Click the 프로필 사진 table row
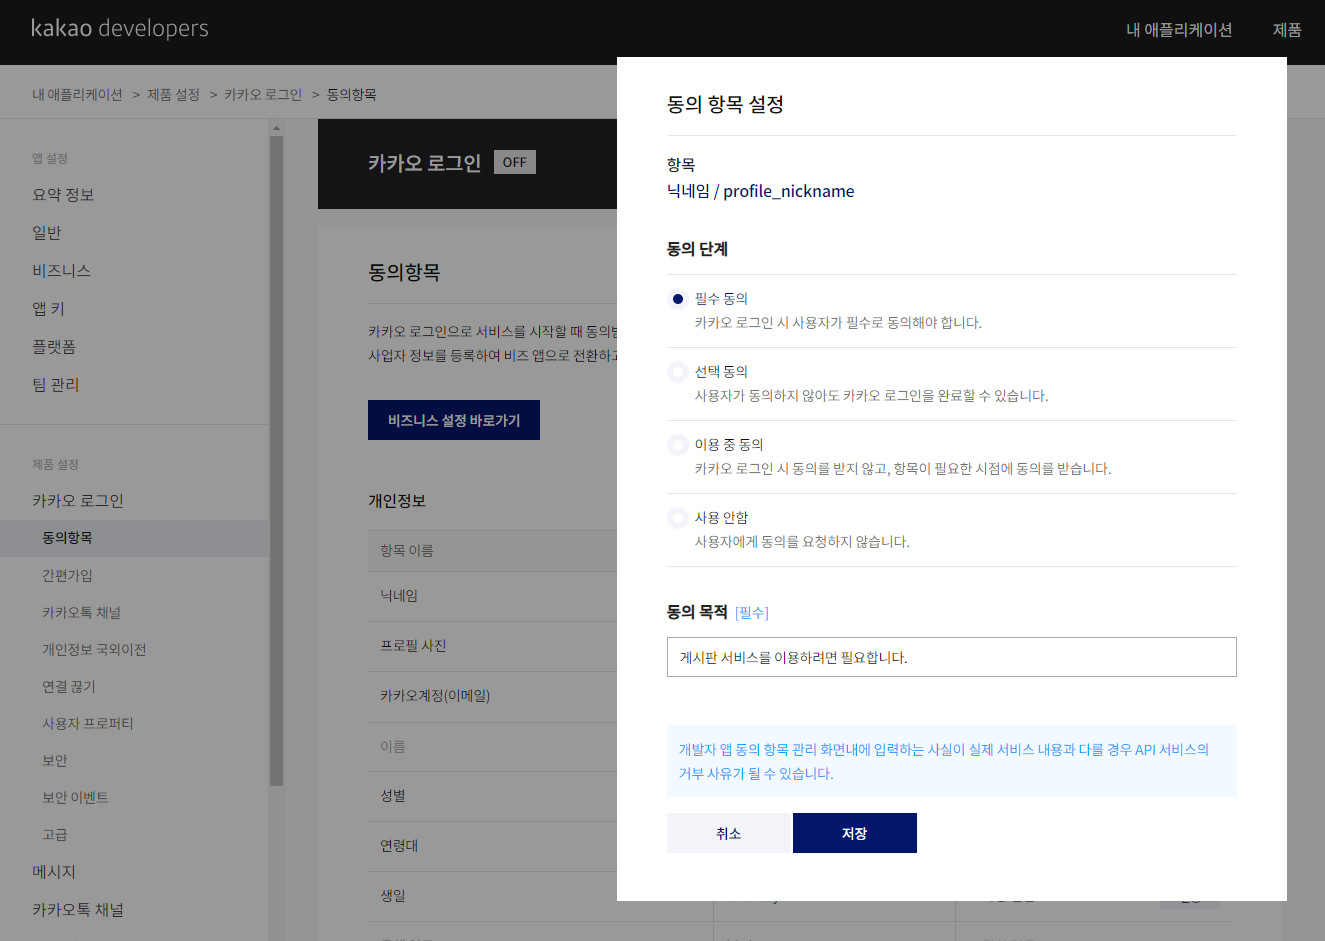 pos(492,646)
